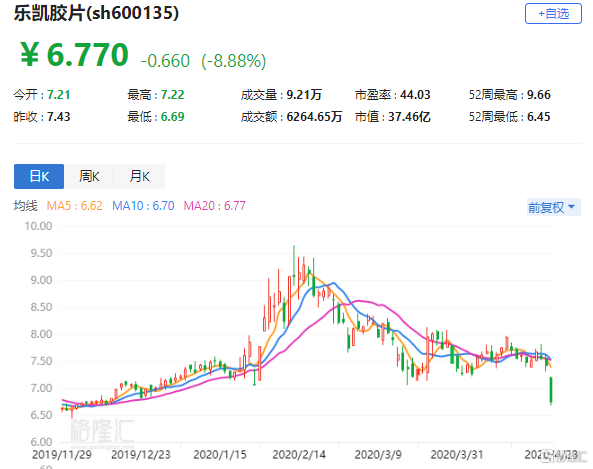Click the current price ¥6.770
The image size is (593, 469).
74,54
